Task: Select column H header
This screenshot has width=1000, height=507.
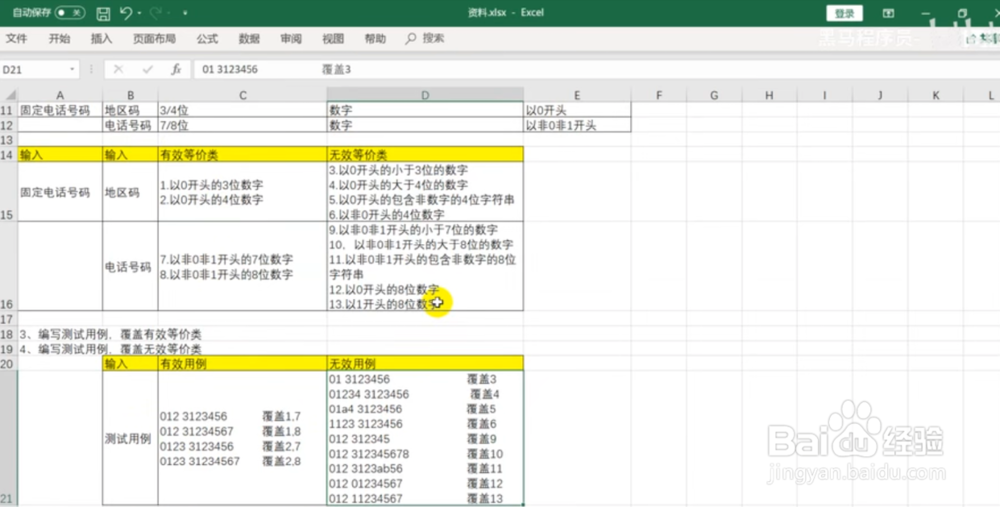Action: pos(769,95)
